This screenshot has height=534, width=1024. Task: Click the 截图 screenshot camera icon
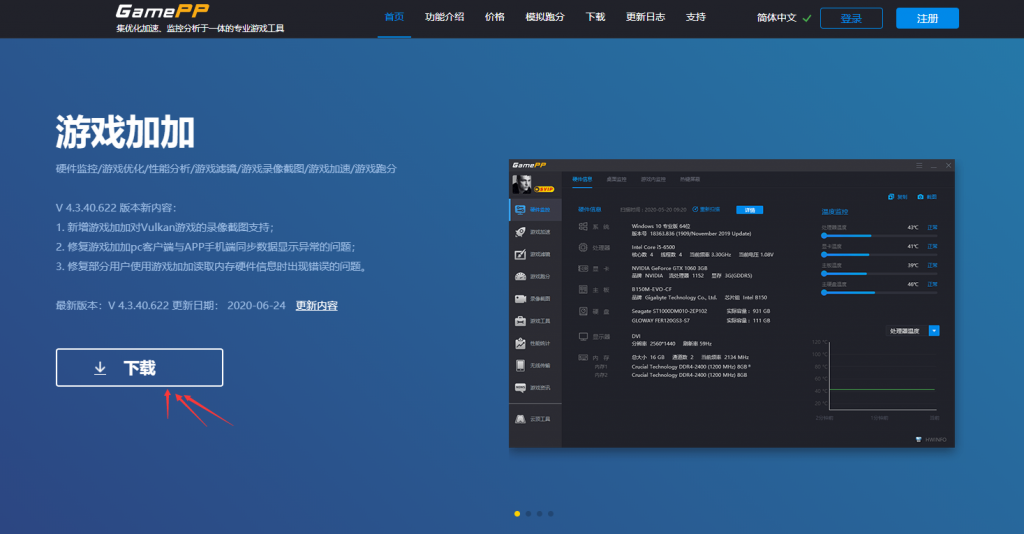pyautogui.click(x=920, y=196)
